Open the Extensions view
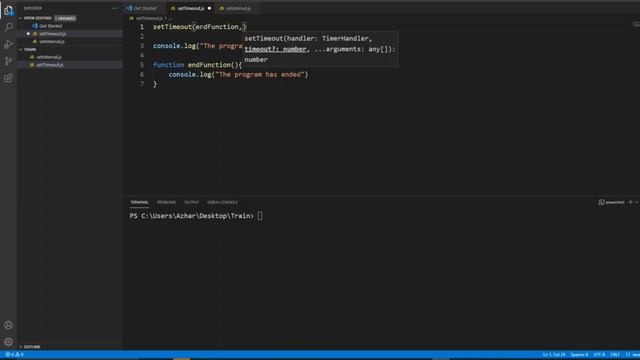This screenshot has width=640, height=360. click(x=9, y=78)
